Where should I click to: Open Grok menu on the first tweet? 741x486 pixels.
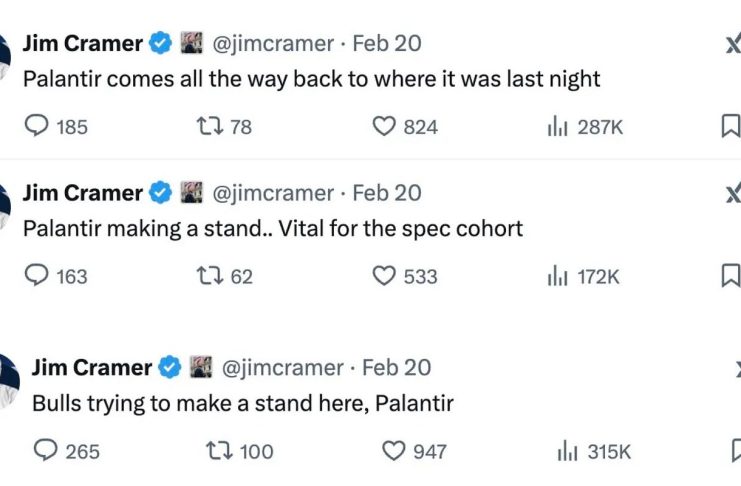click(732, 43)
